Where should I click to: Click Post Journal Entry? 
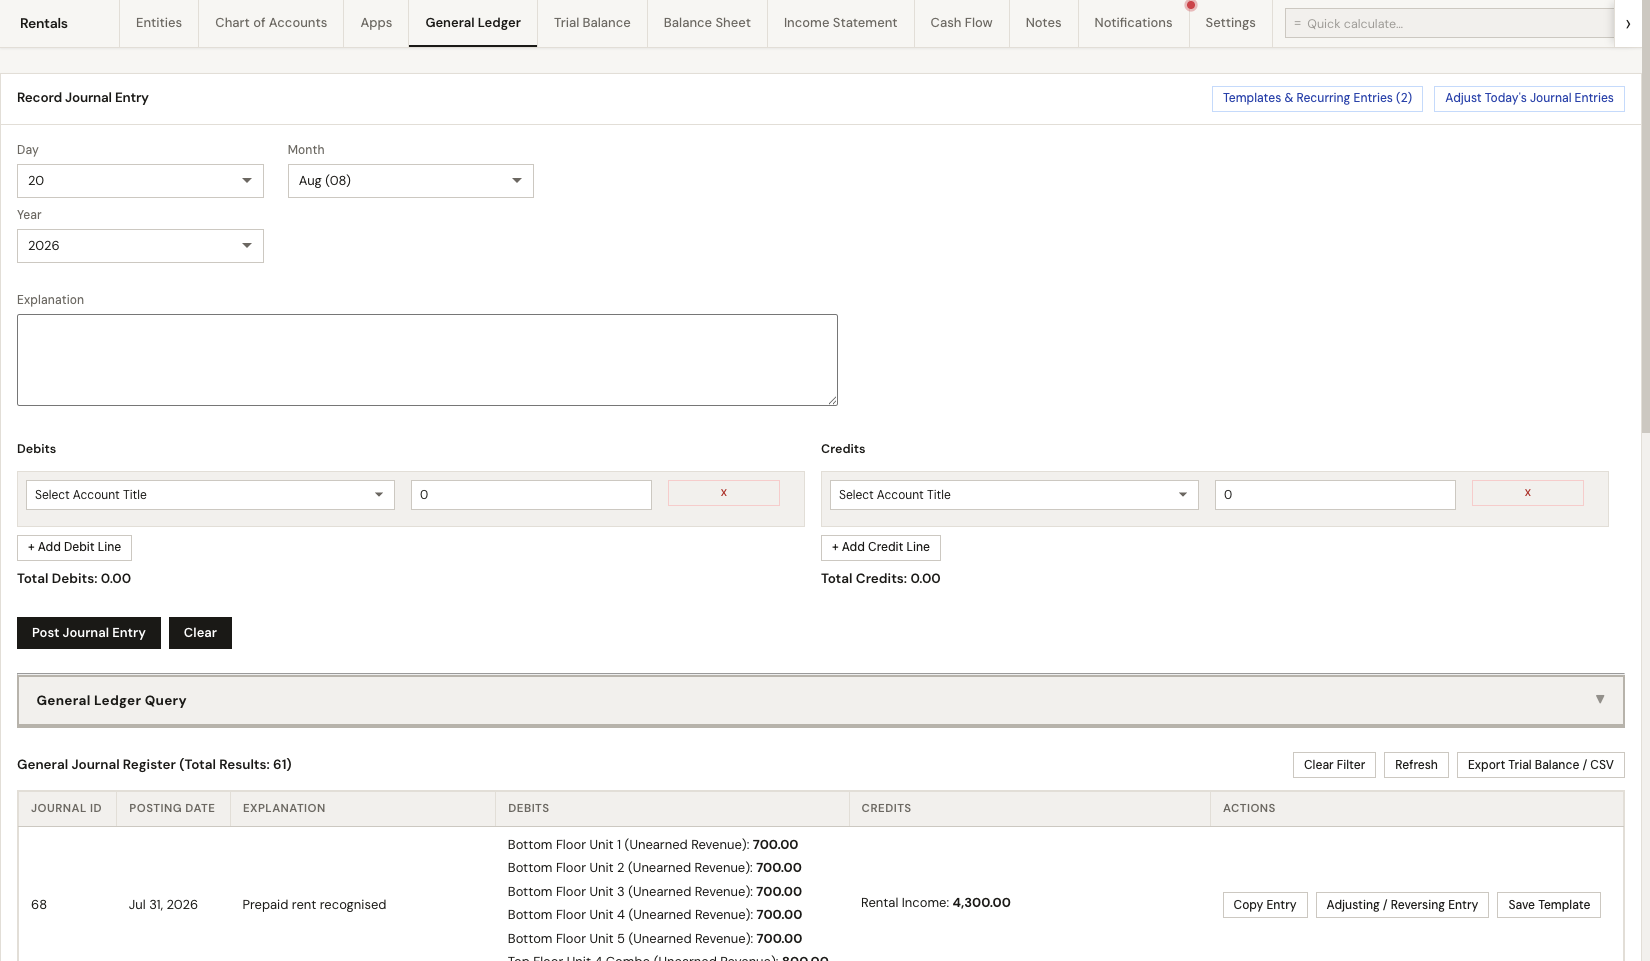click(89, 633)
